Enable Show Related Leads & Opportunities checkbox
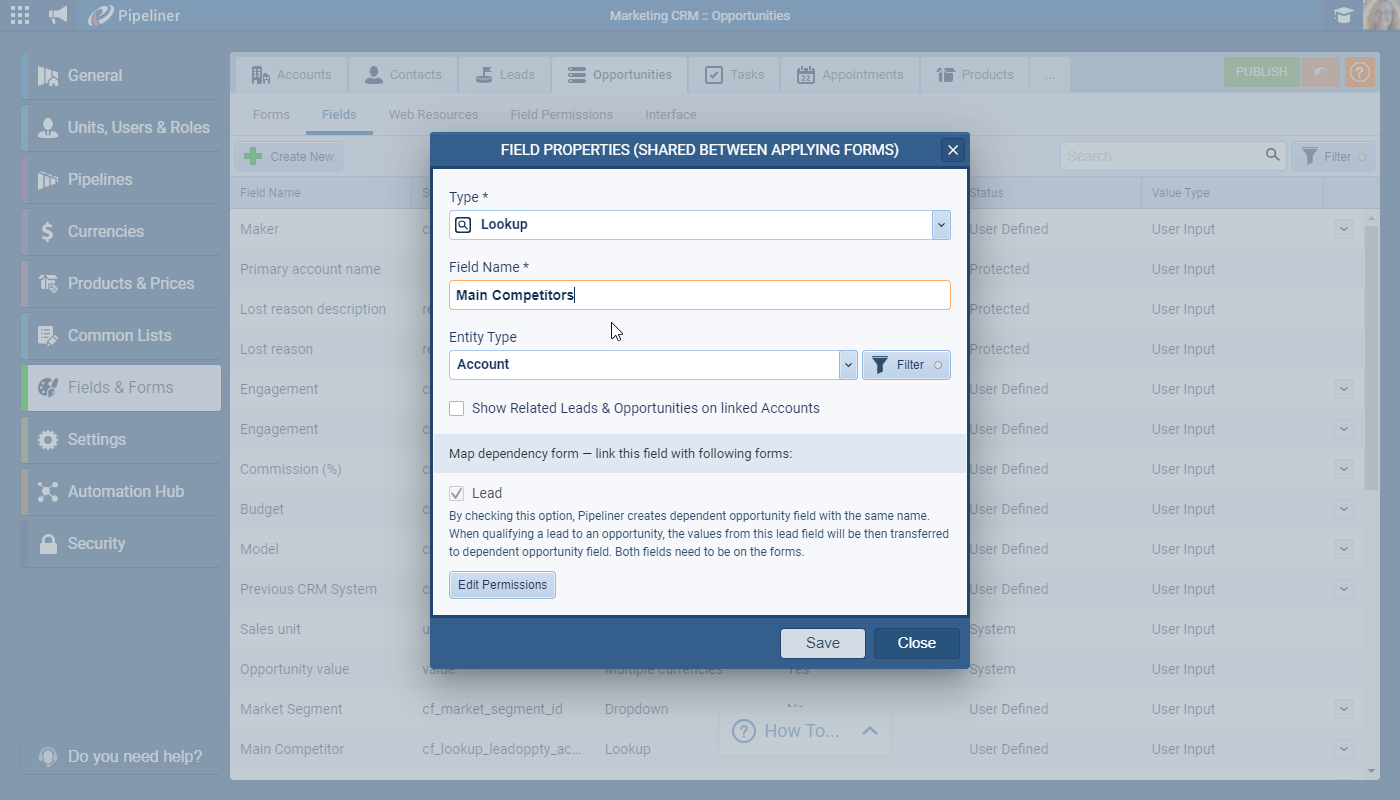1400x800 pixels. click(x=456, y=408)
